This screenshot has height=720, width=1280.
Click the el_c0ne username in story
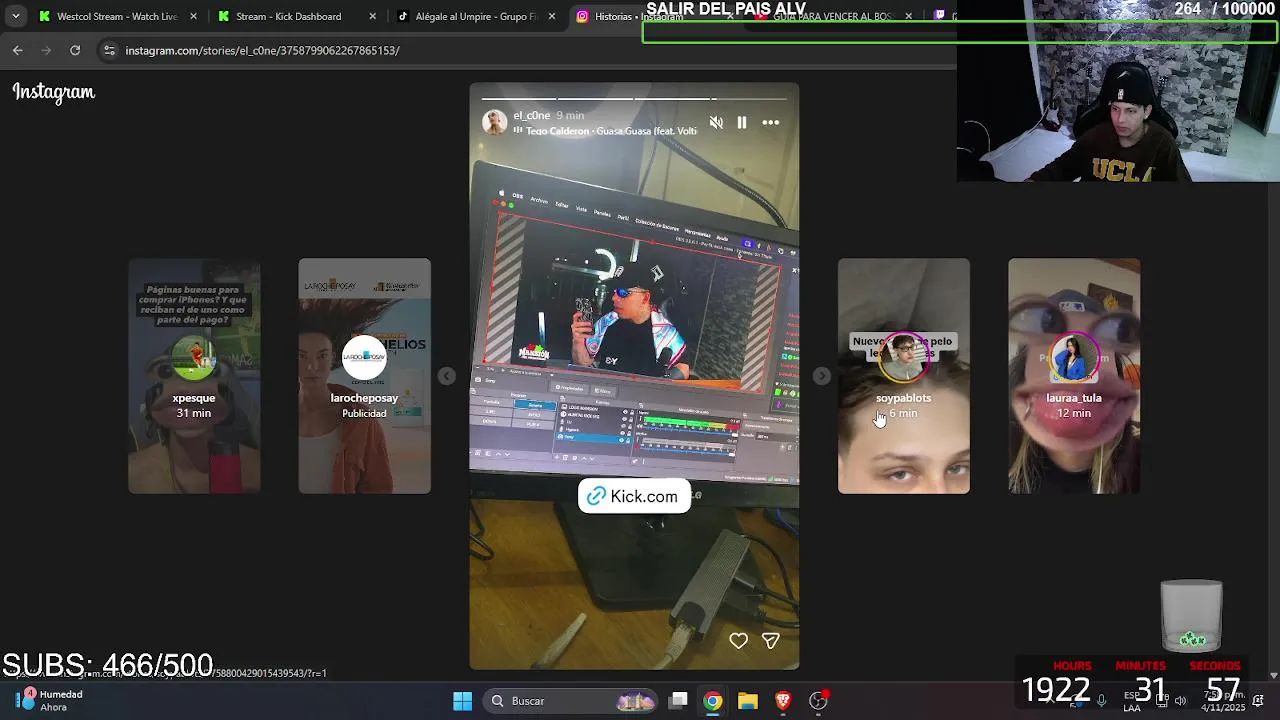[x=531, y=116]
